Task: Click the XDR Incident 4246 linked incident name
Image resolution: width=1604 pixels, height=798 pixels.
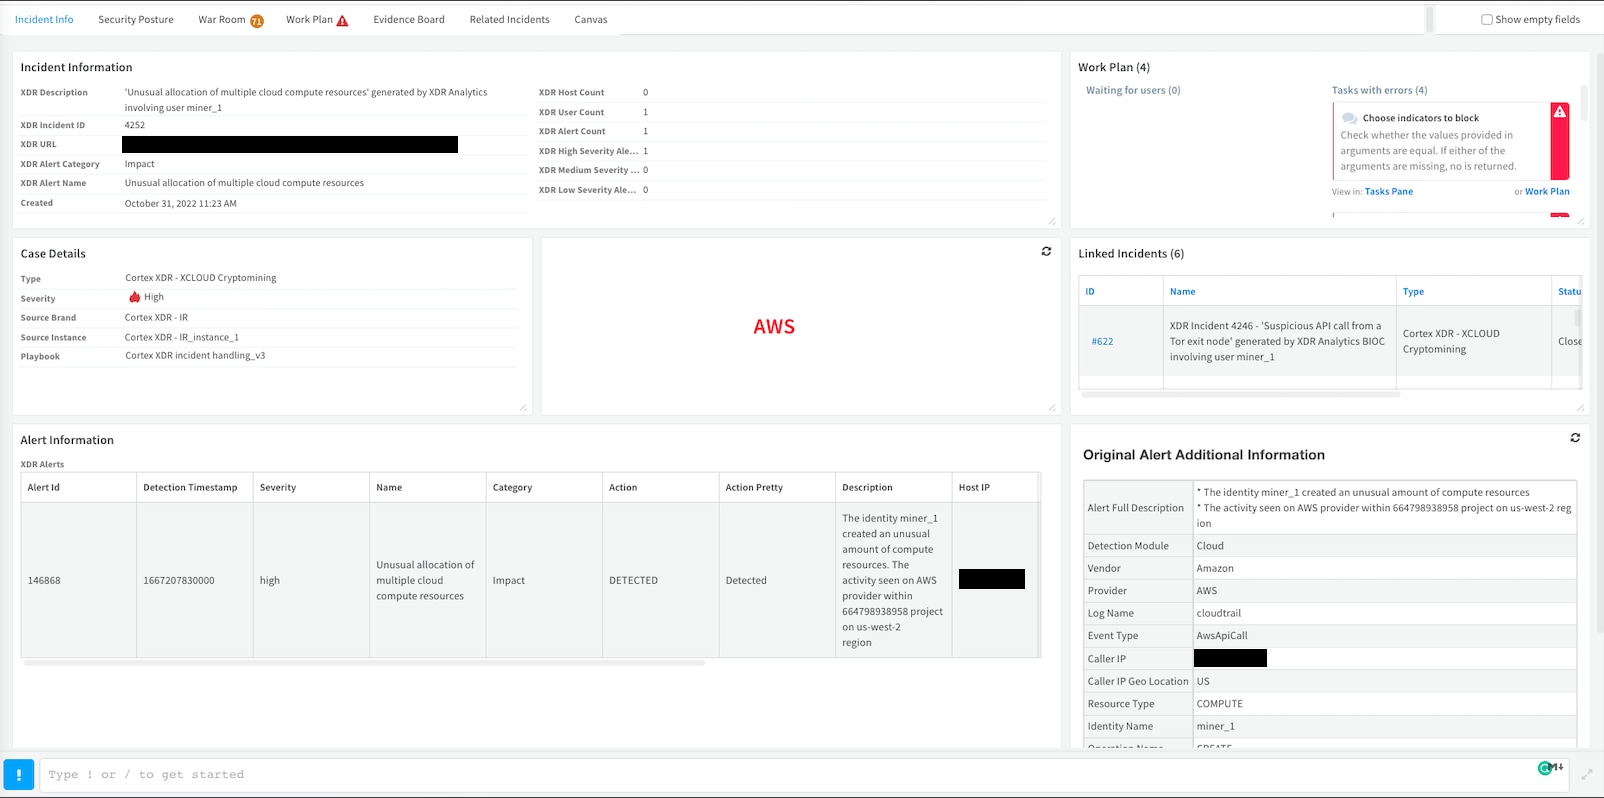Action: pyautogui.click(x=1277, y=342)
